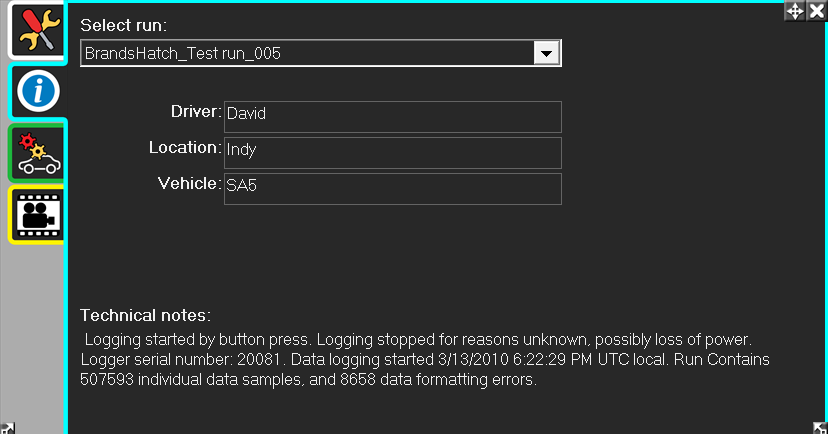Click the bottom-right resize corner handle
Image resolution: width=828 pixels, height=434 pixels.
pyautogui.click(x=818, y=425)
